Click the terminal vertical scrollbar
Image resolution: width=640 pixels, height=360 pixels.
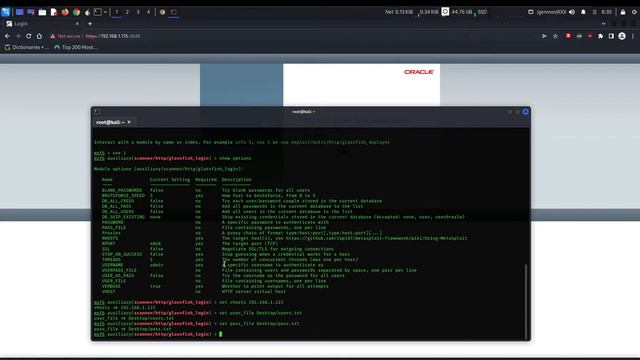click(x=526, y=301)
